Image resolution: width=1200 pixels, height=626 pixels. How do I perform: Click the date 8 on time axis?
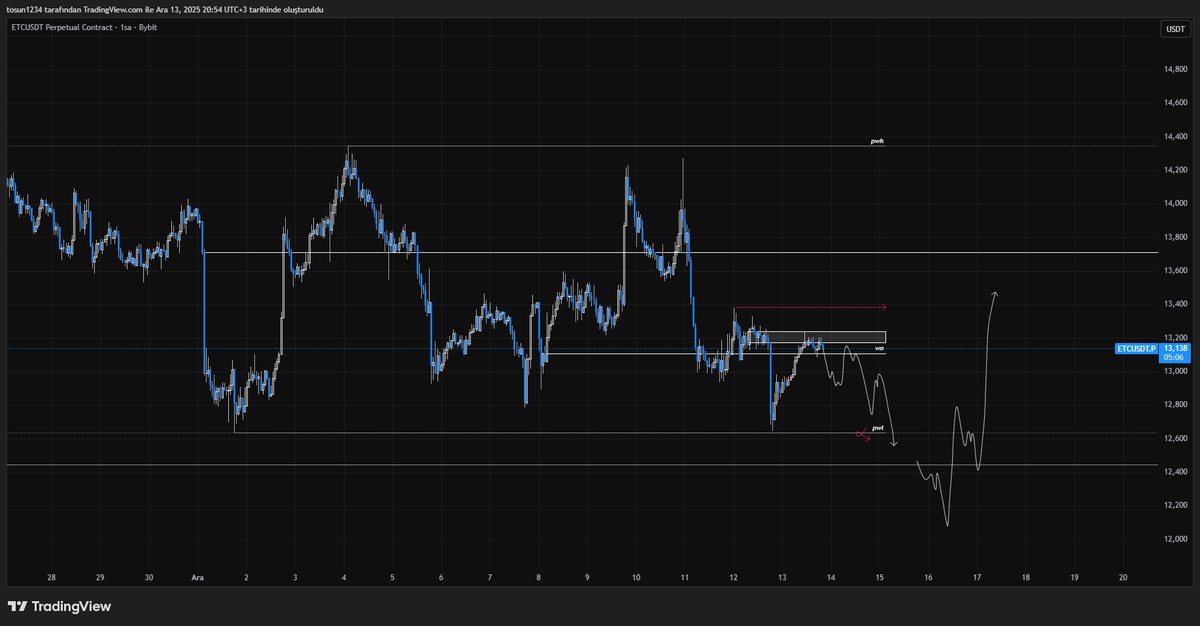tap(539, 577)
